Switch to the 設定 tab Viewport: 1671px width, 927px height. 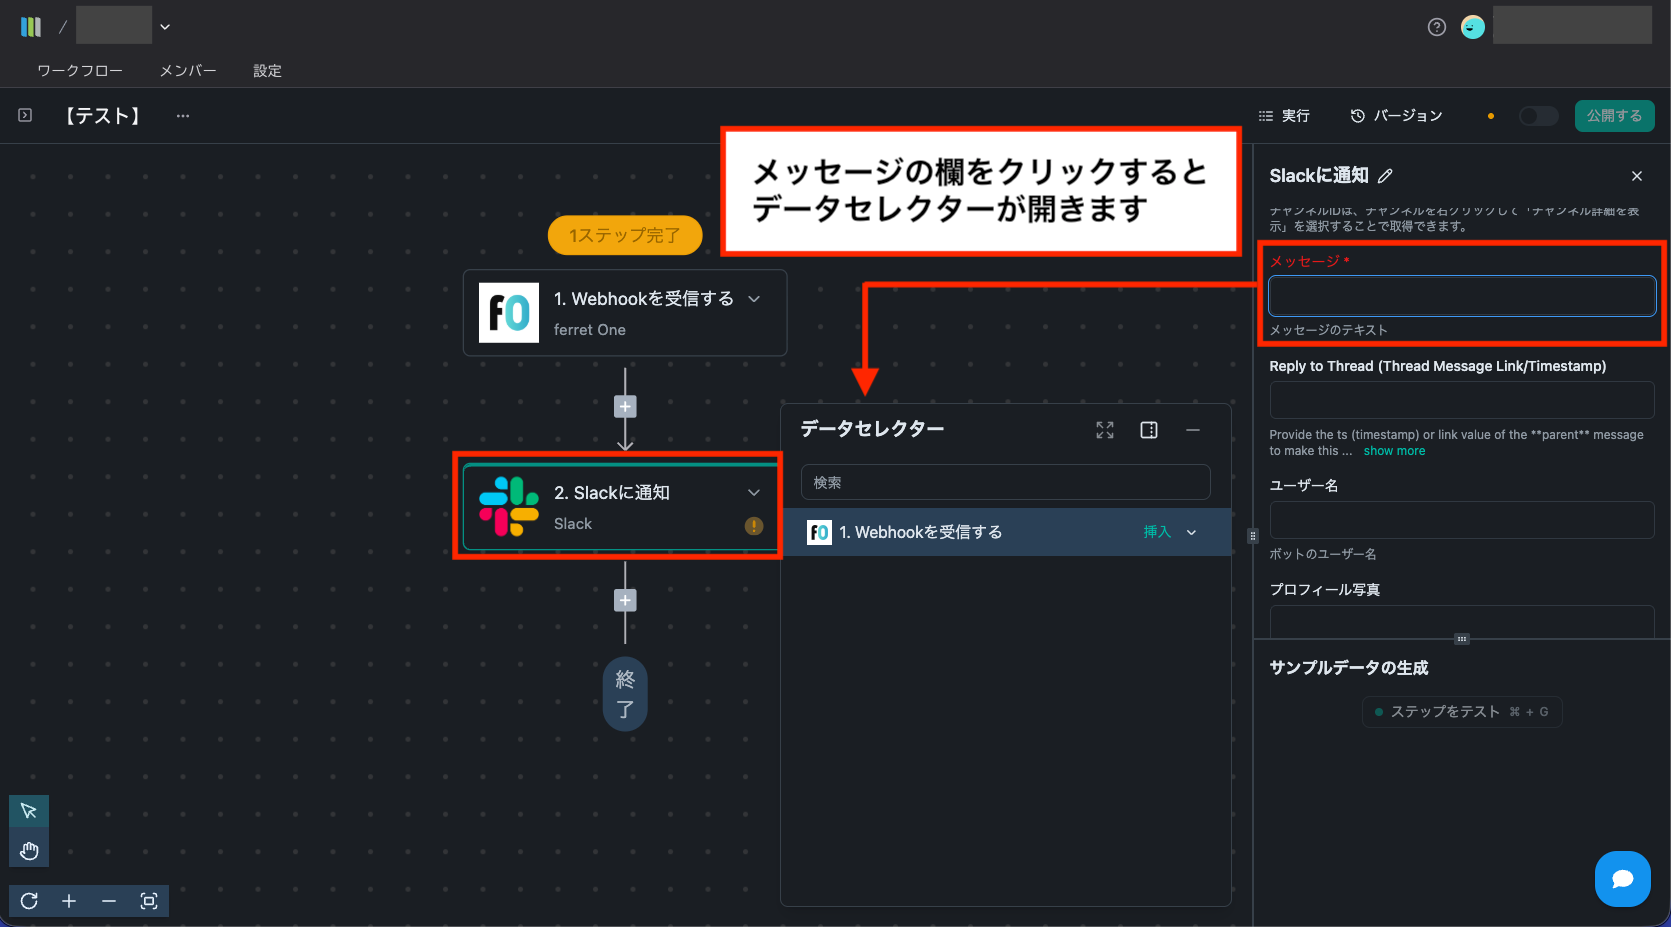[x=267, y=71]
